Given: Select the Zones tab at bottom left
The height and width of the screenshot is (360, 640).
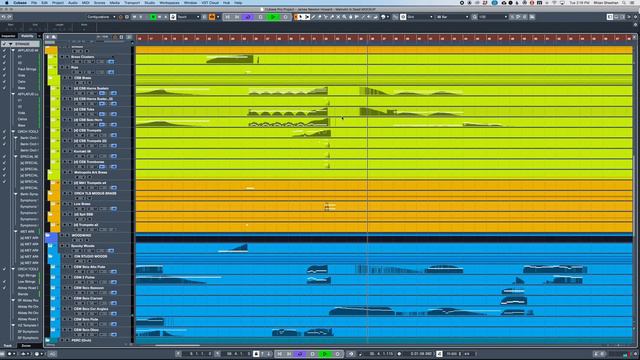Looking at the screenshot, I should click(x=26, y=346).
